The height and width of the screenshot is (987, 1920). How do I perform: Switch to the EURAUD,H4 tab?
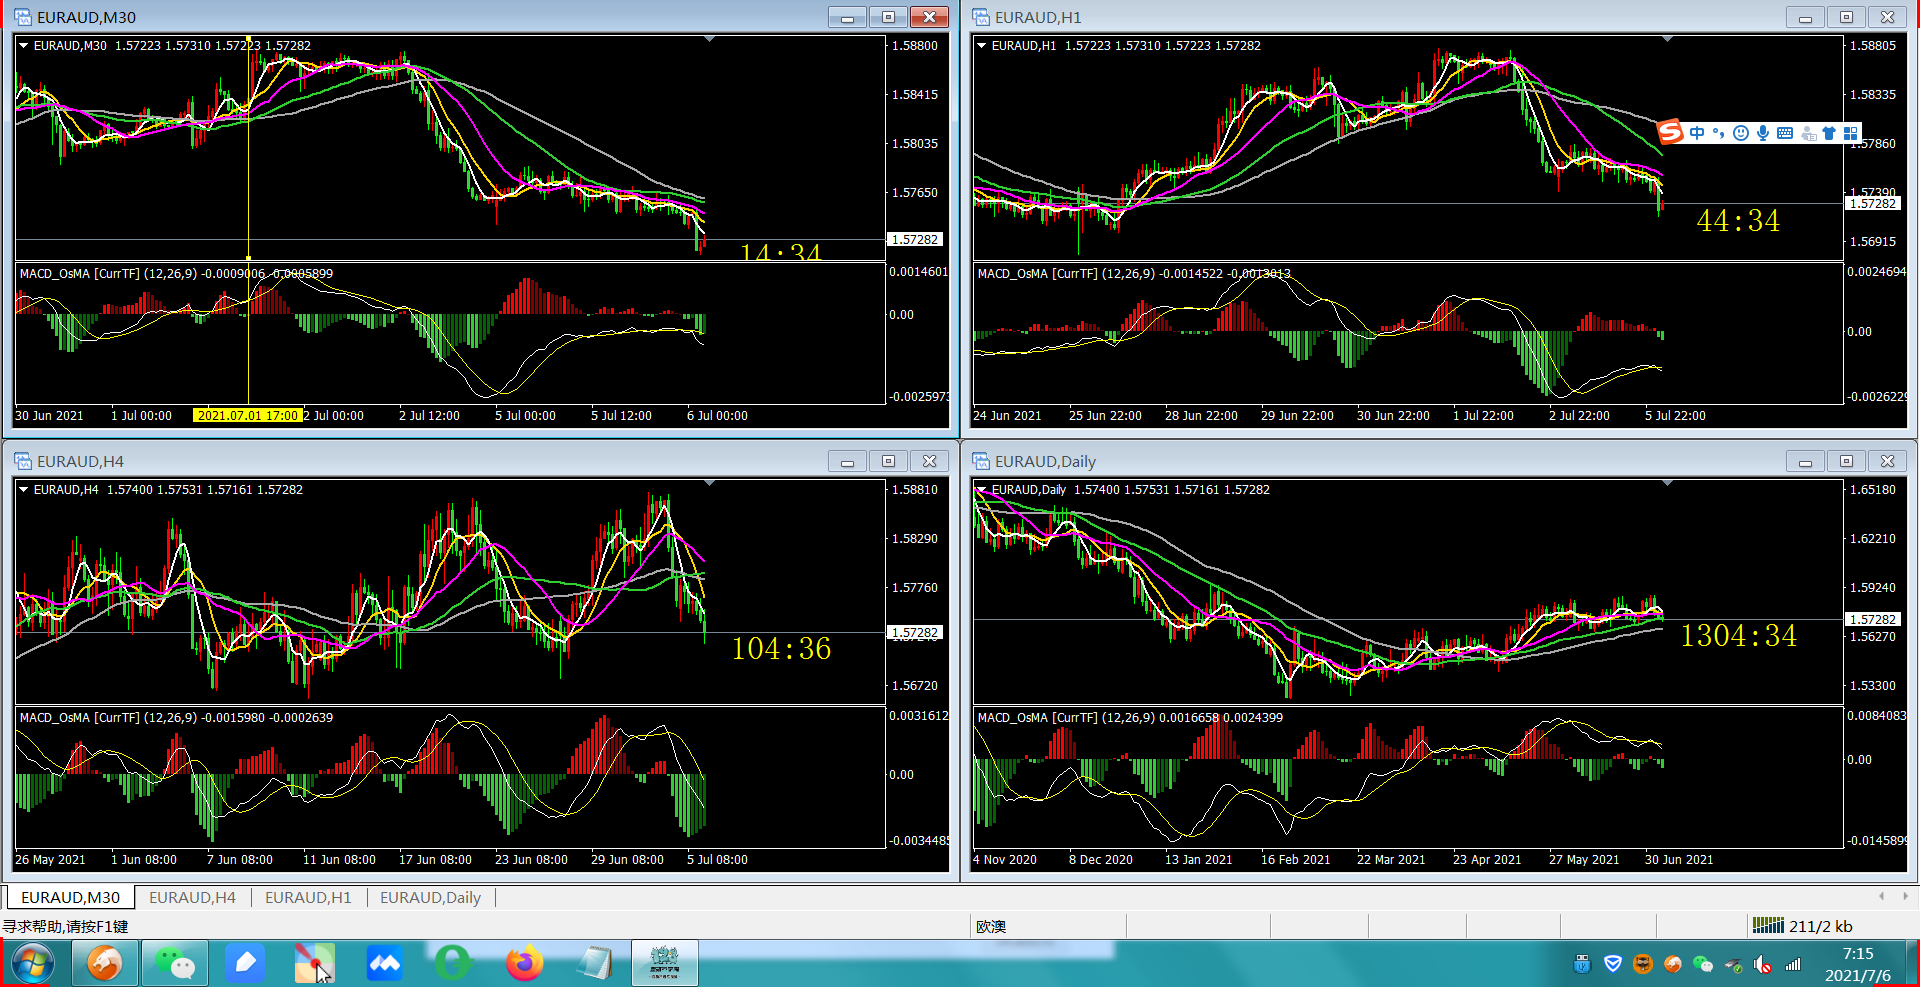click(192, 897)
